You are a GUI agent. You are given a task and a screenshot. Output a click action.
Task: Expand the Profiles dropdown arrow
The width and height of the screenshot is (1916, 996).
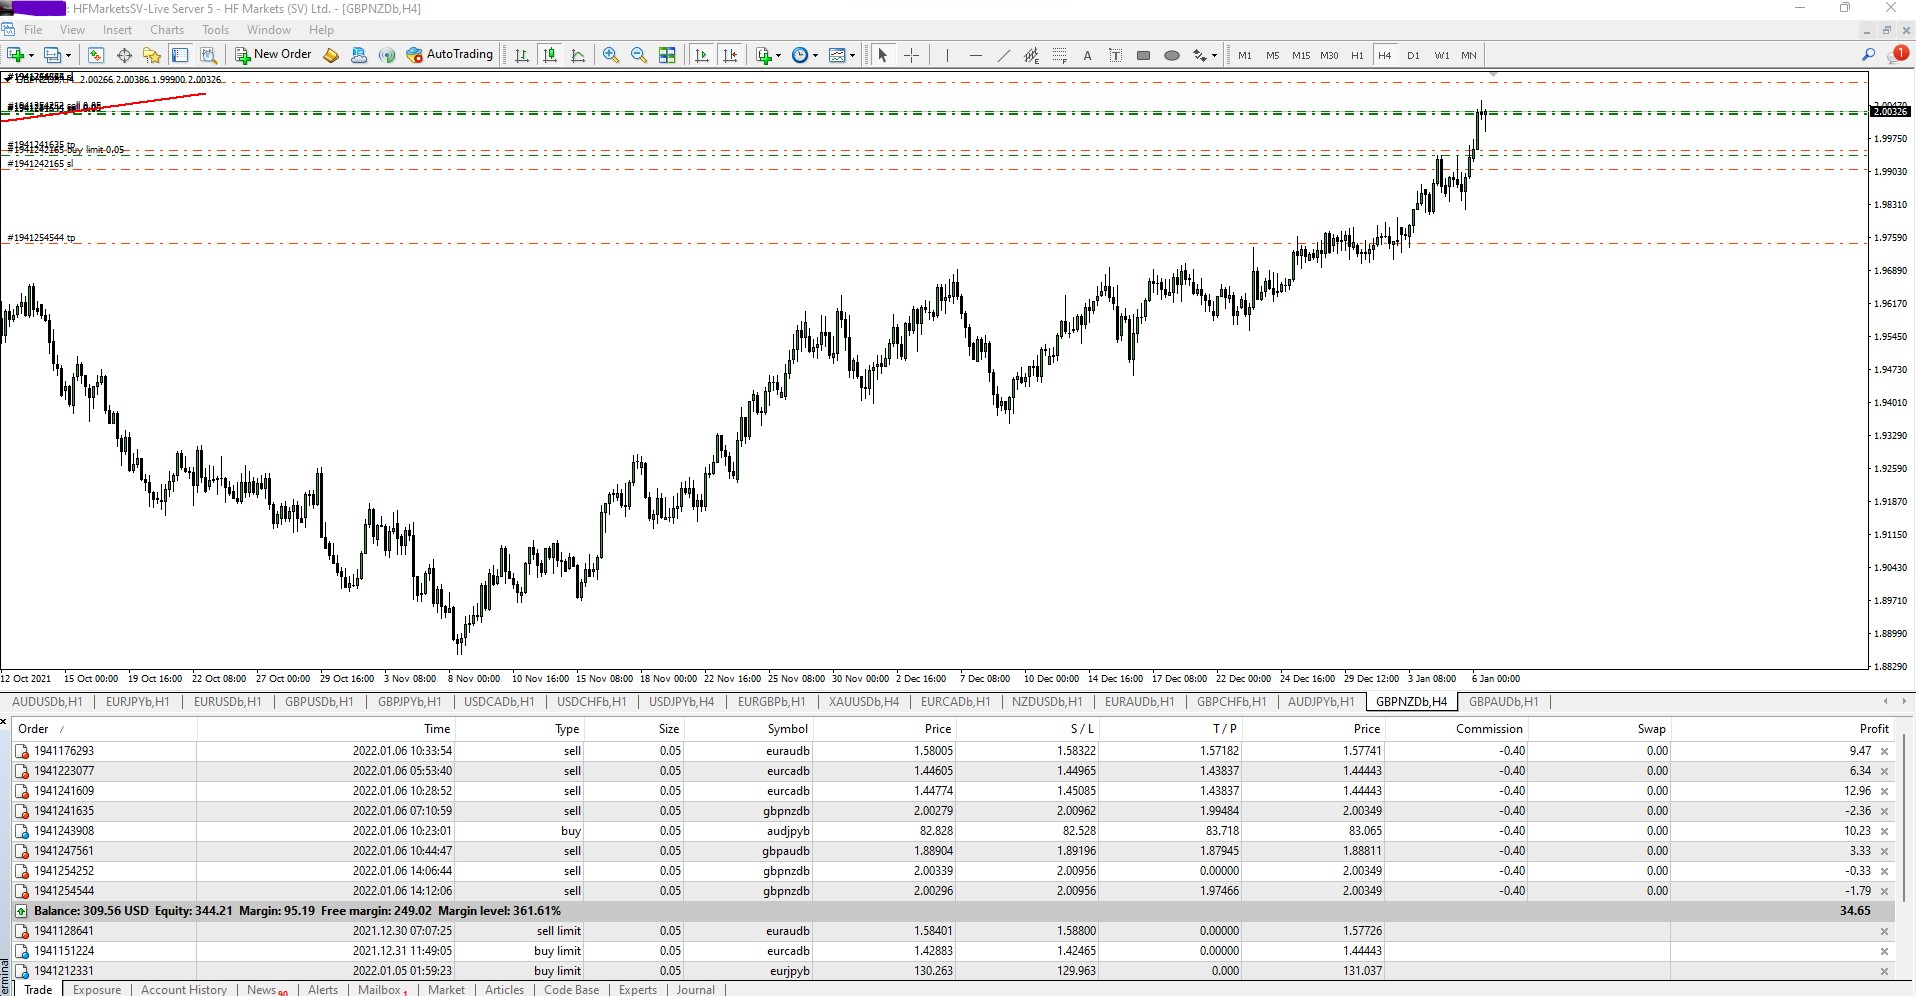tap(68, 56)
